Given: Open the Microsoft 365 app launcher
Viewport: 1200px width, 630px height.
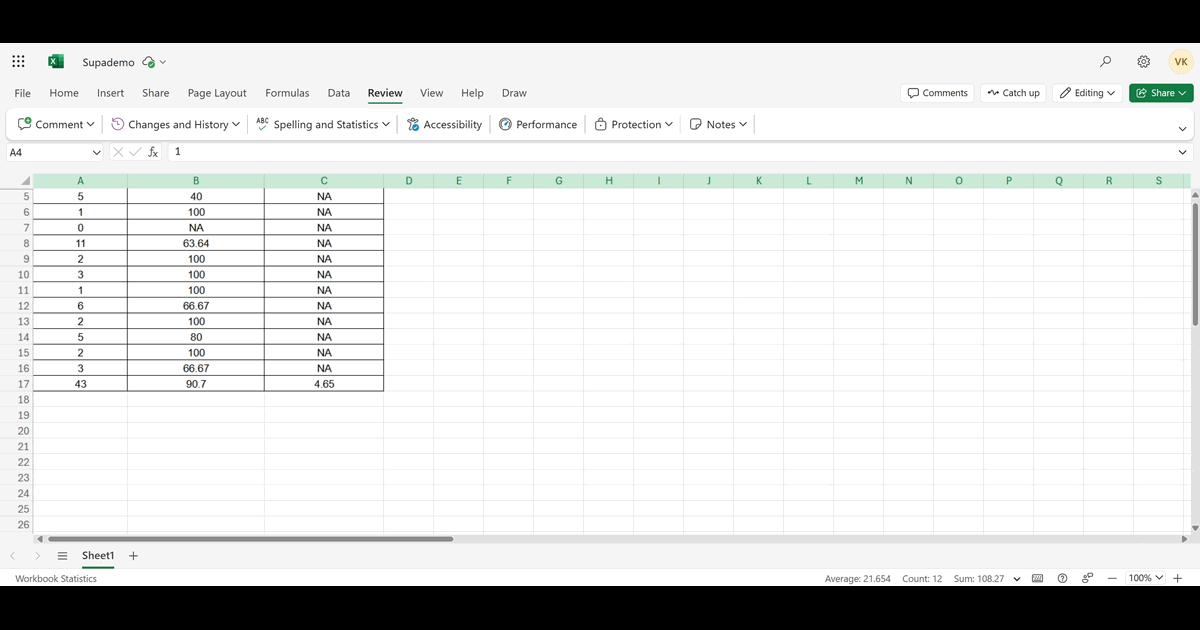Looking at the screenshot, I should click(x=18, y=62).
